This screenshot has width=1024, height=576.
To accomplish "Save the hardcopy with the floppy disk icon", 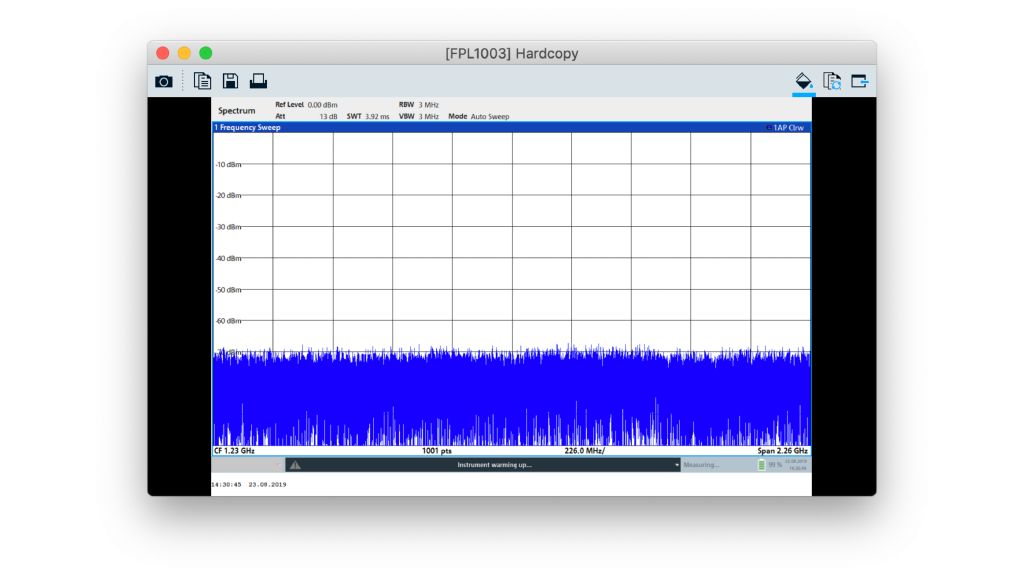I will pyautogui.click(x=230, y=81).
